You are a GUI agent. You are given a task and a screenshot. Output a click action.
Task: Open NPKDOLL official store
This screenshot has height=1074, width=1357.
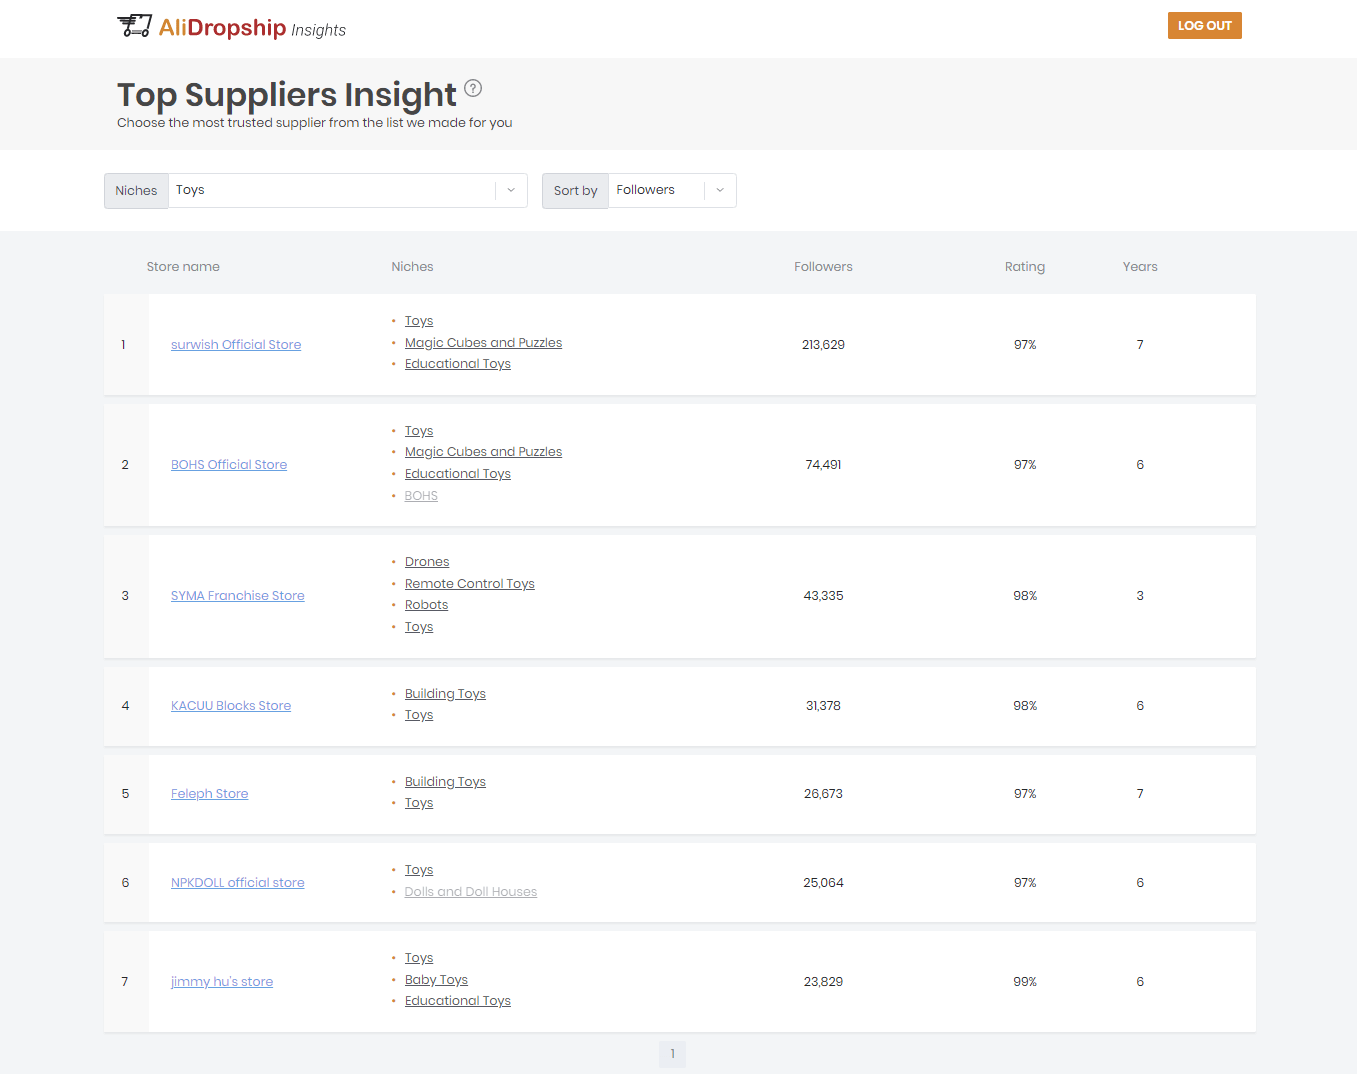237,882
